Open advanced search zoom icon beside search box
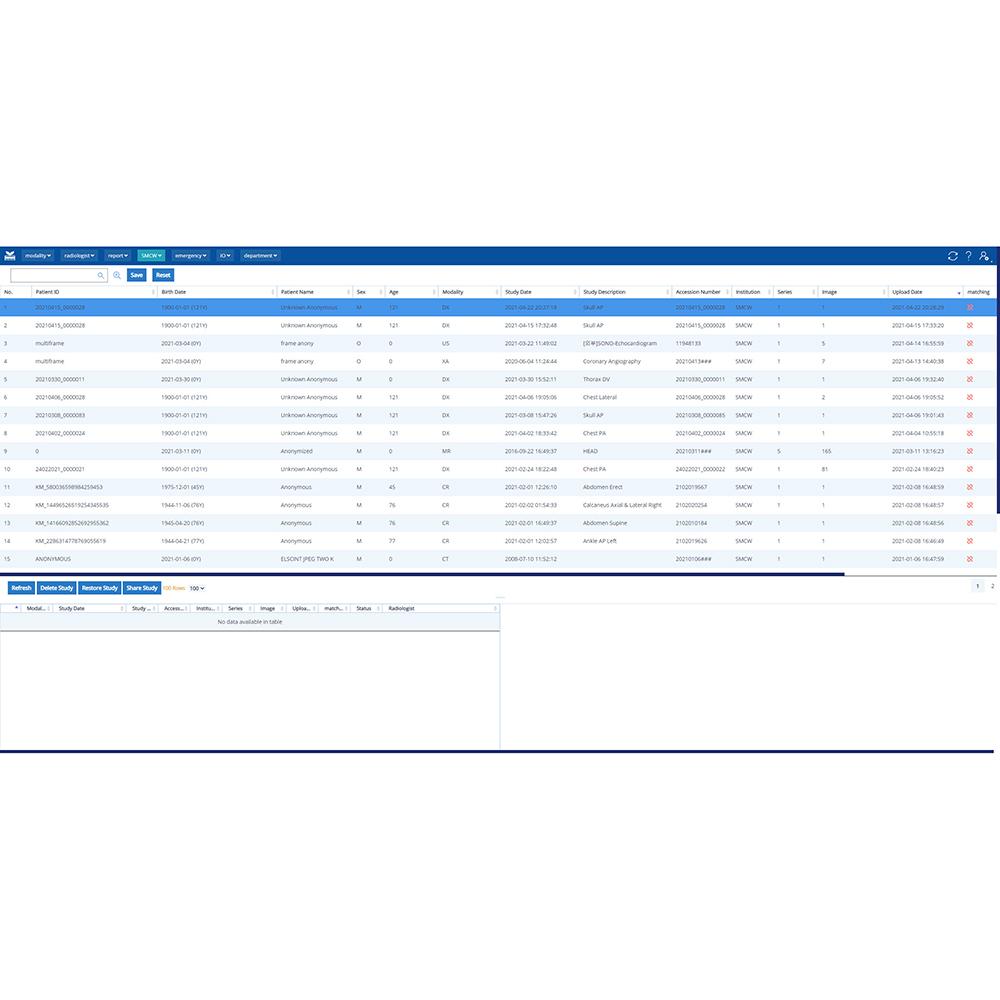Viewport: 1000px width, 1000px height. click(x=117, y=275)
